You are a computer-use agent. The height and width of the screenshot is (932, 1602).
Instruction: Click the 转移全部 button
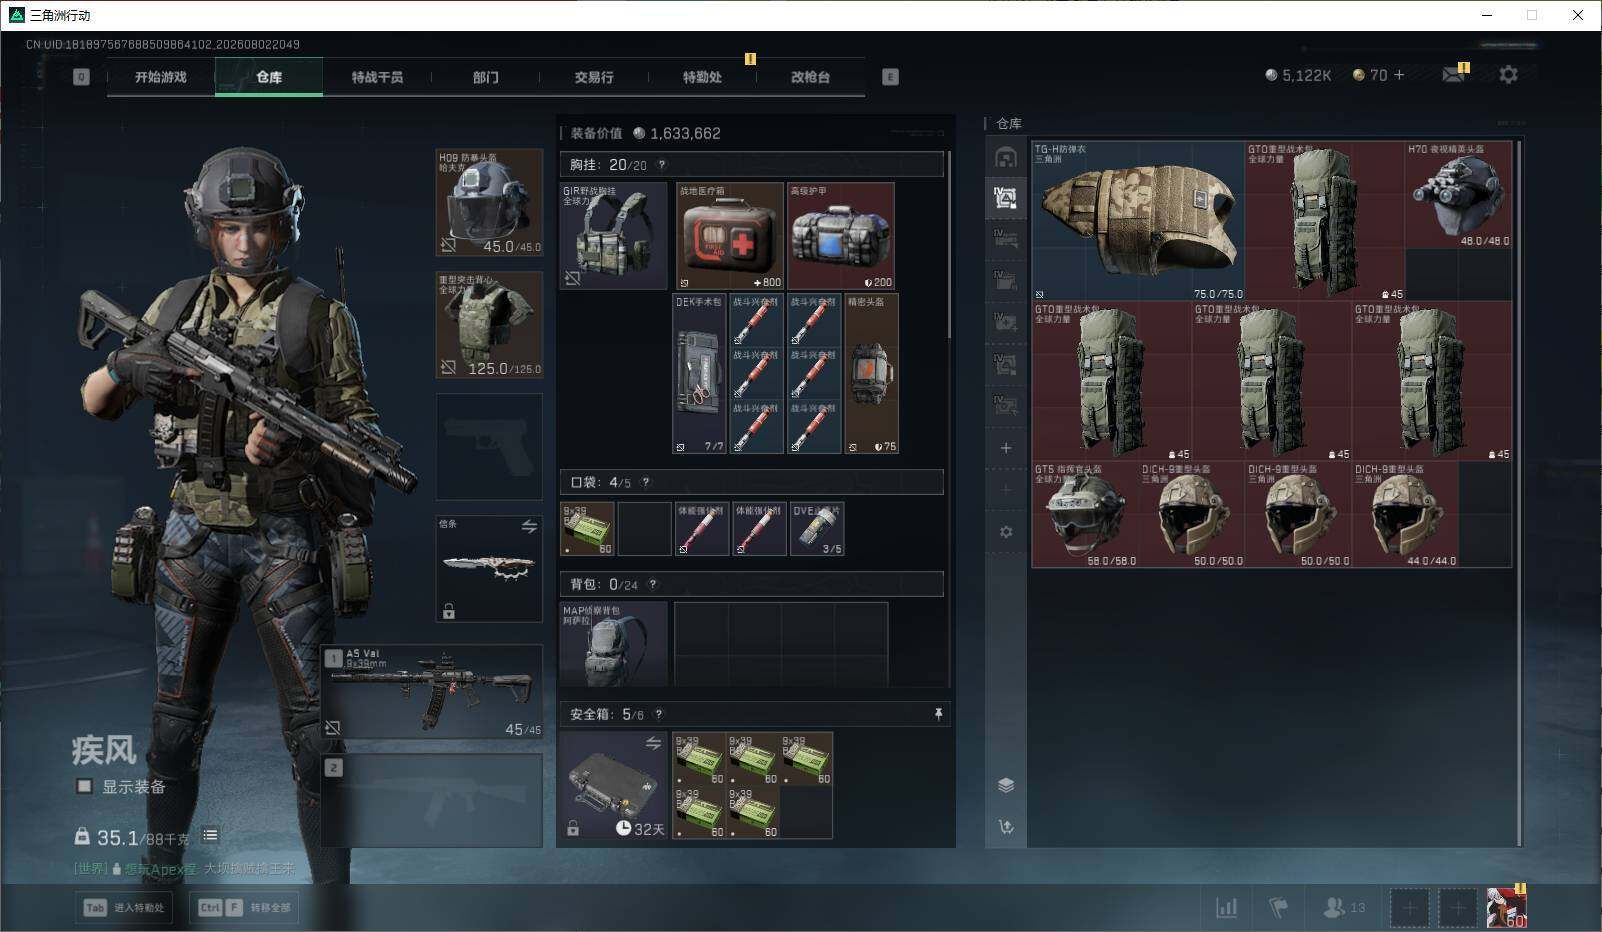tap(244, 908)
